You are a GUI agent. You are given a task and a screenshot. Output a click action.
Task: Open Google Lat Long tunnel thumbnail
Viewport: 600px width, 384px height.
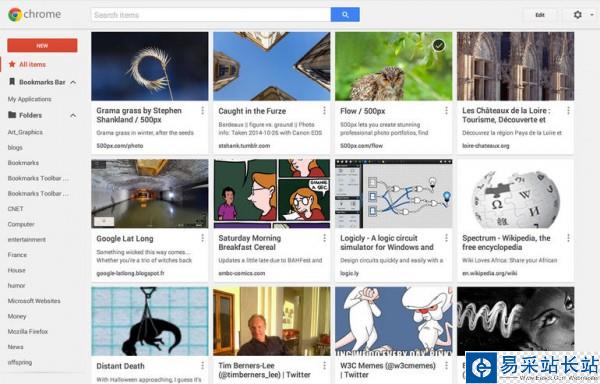pos(150,194)
